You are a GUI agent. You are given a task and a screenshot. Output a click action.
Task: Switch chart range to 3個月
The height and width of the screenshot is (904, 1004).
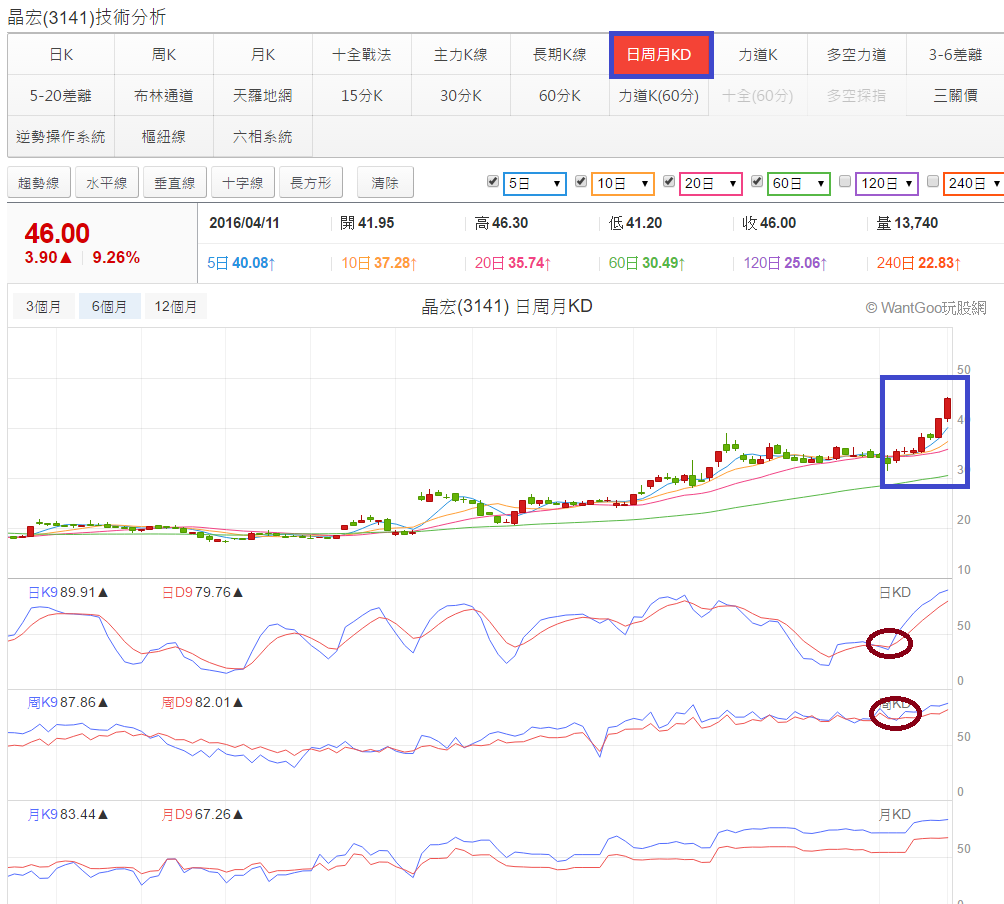(x=42, y=307)
